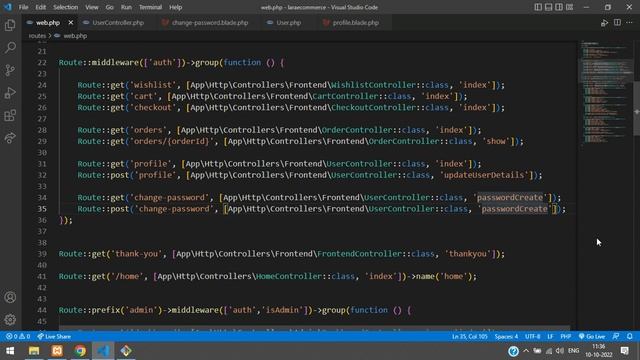Open the Run and Debug view
The image size is (640, 360).
tap(10, 93)
